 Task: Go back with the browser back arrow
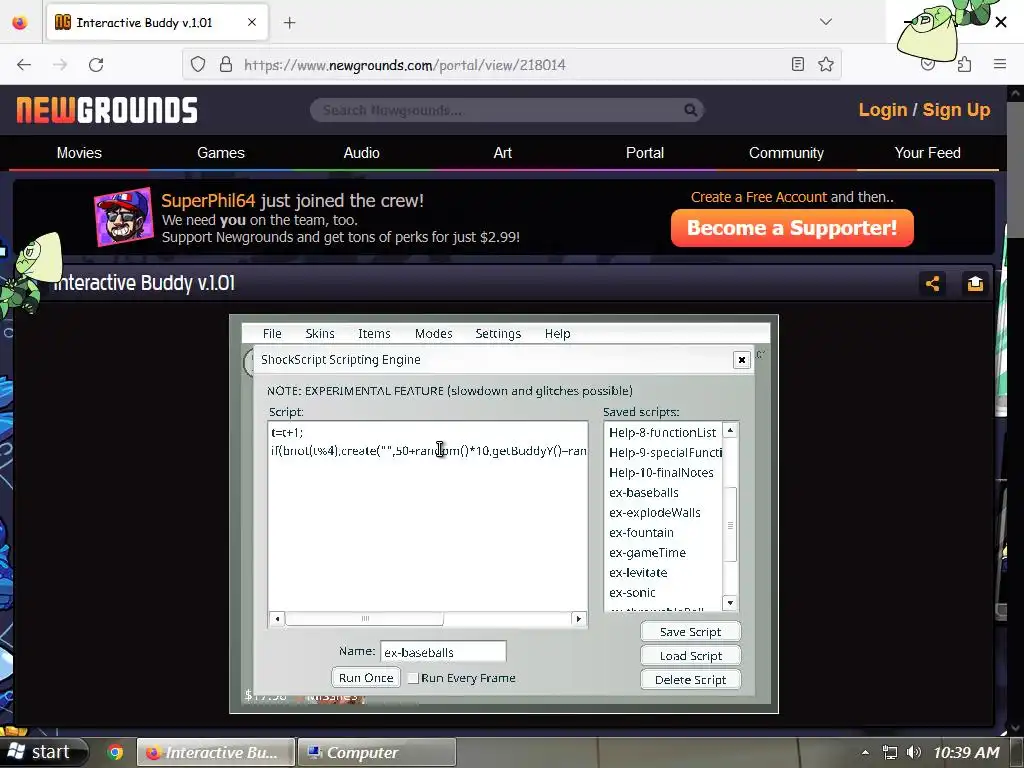pyautogui.click(x=24, y=65)
